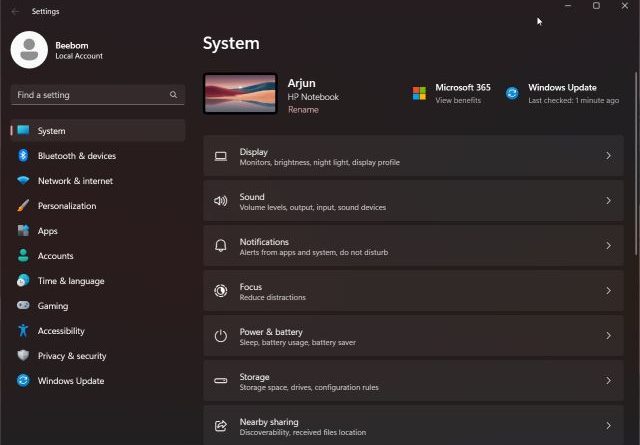Click the Nearby sharing icon

coord(221,425)
